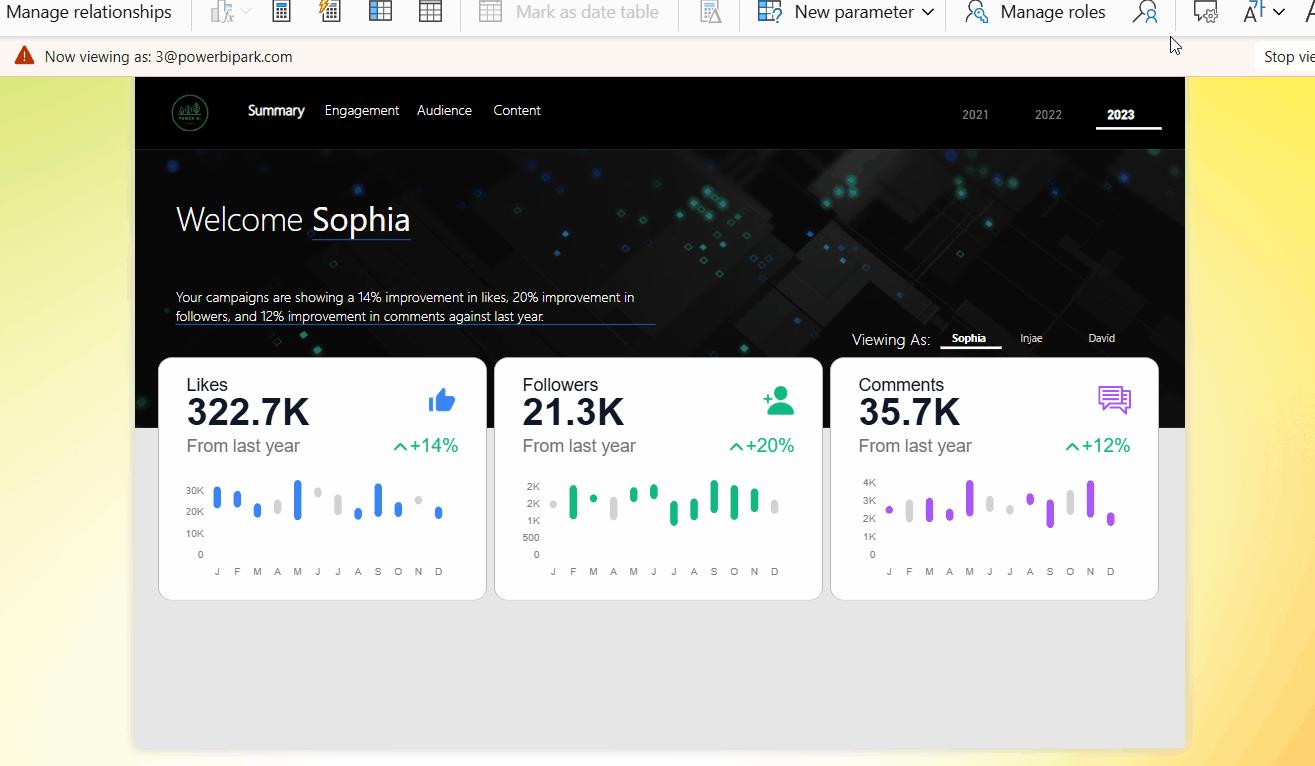Open Quick measure with the lightning calculator icon
The image size is (1315, 766).
pos(330,11)
